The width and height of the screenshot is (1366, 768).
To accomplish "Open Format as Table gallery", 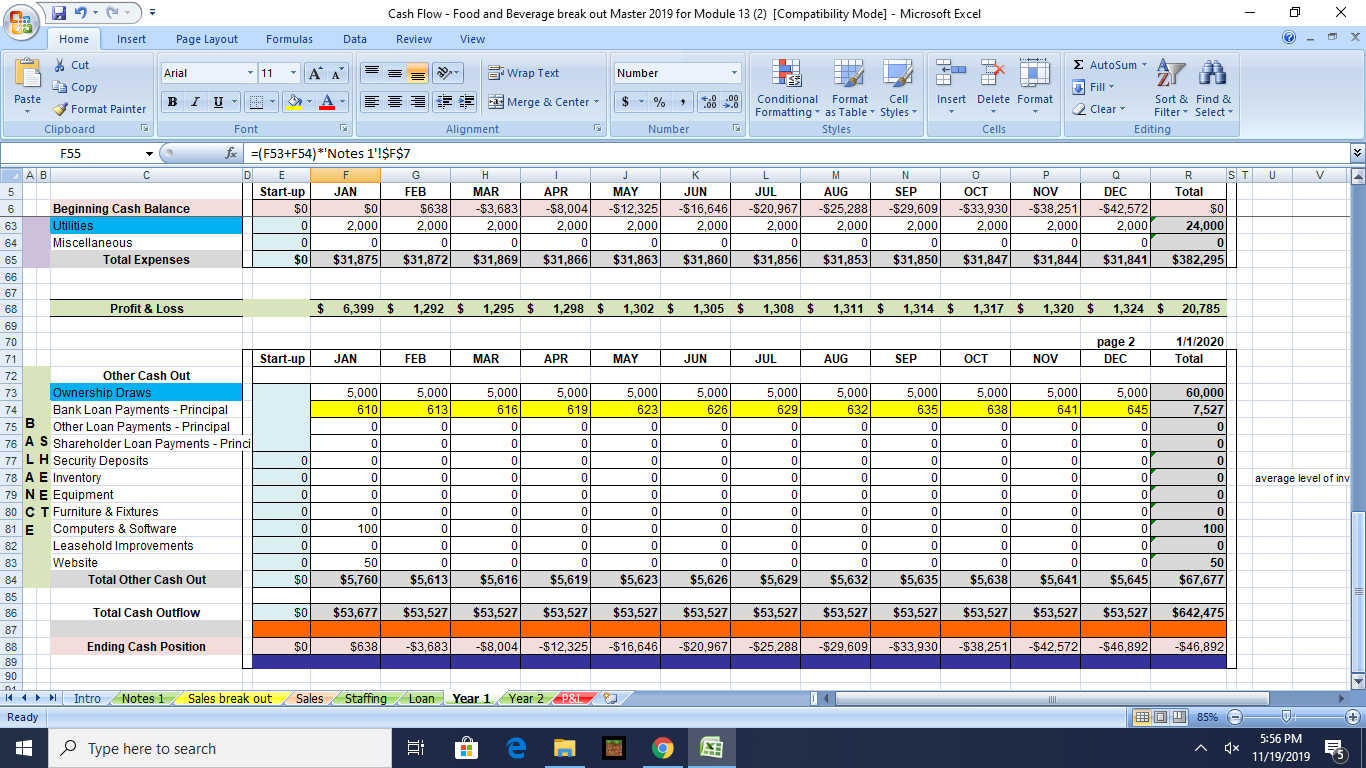I will click(849, 88).
